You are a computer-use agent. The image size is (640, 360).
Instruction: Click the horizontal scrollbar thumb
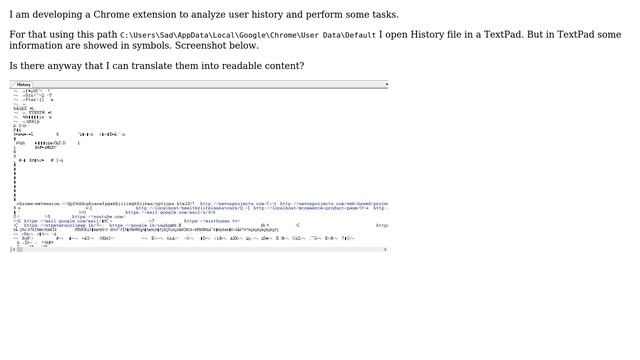click(x=20, y=249)
